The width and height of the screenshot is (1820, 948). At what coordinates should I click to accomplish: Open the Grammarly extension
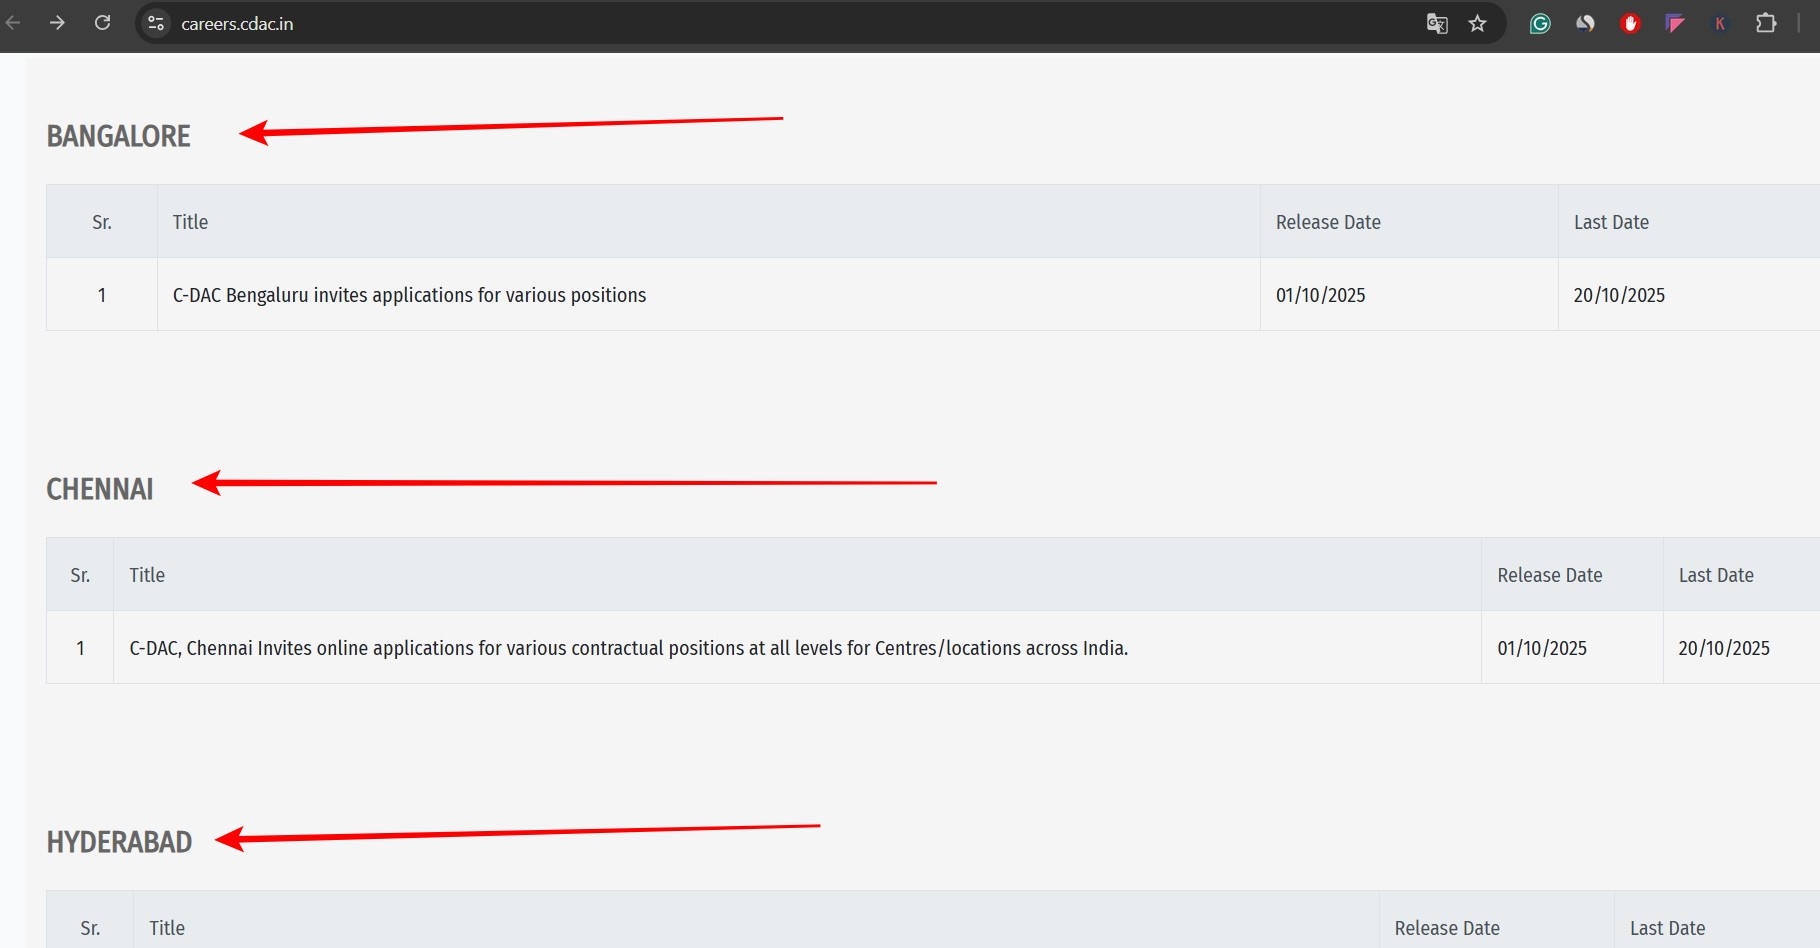1540,24
